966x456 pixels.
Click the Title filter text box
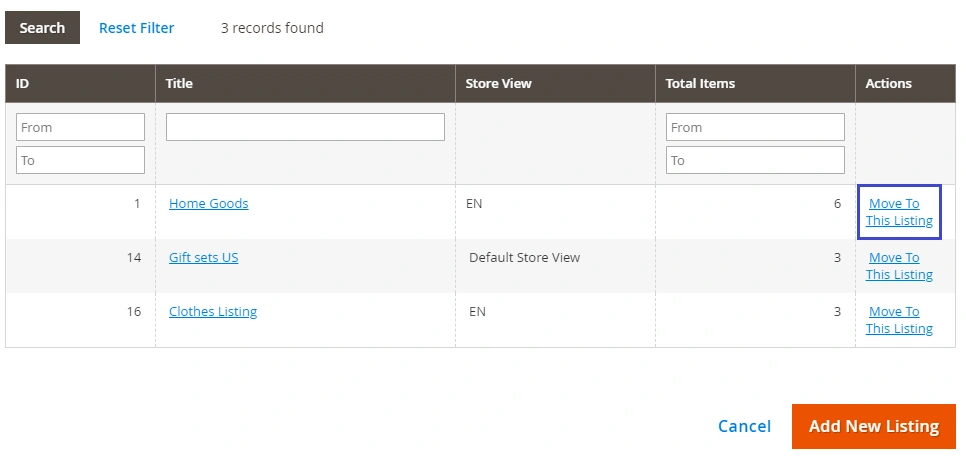tap(305, 127)
